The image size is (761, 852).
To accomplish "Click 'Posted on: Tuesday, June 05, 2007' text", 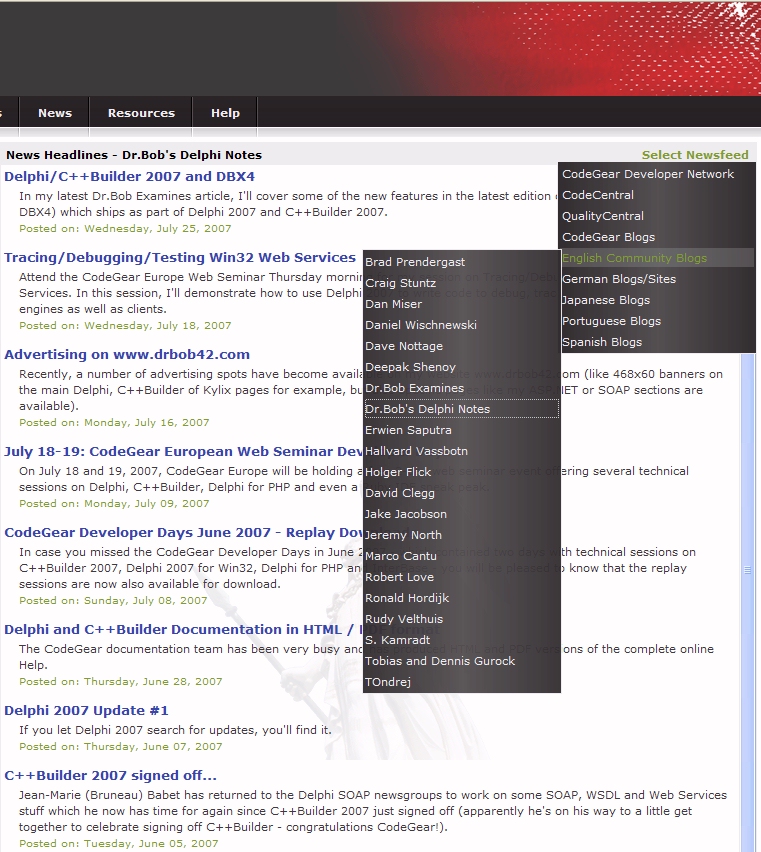I will click(118, 843).
